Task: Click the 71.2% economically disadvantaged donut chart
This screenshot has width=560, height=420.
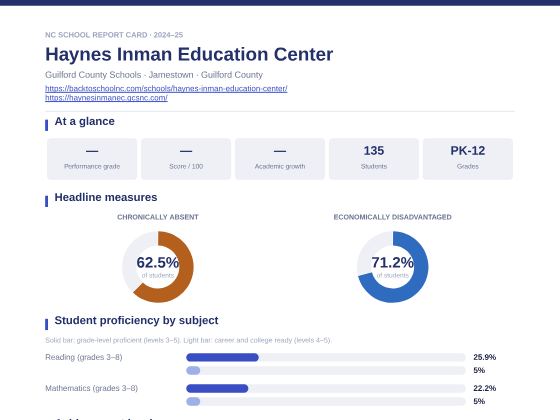Action: coord(392,267)
